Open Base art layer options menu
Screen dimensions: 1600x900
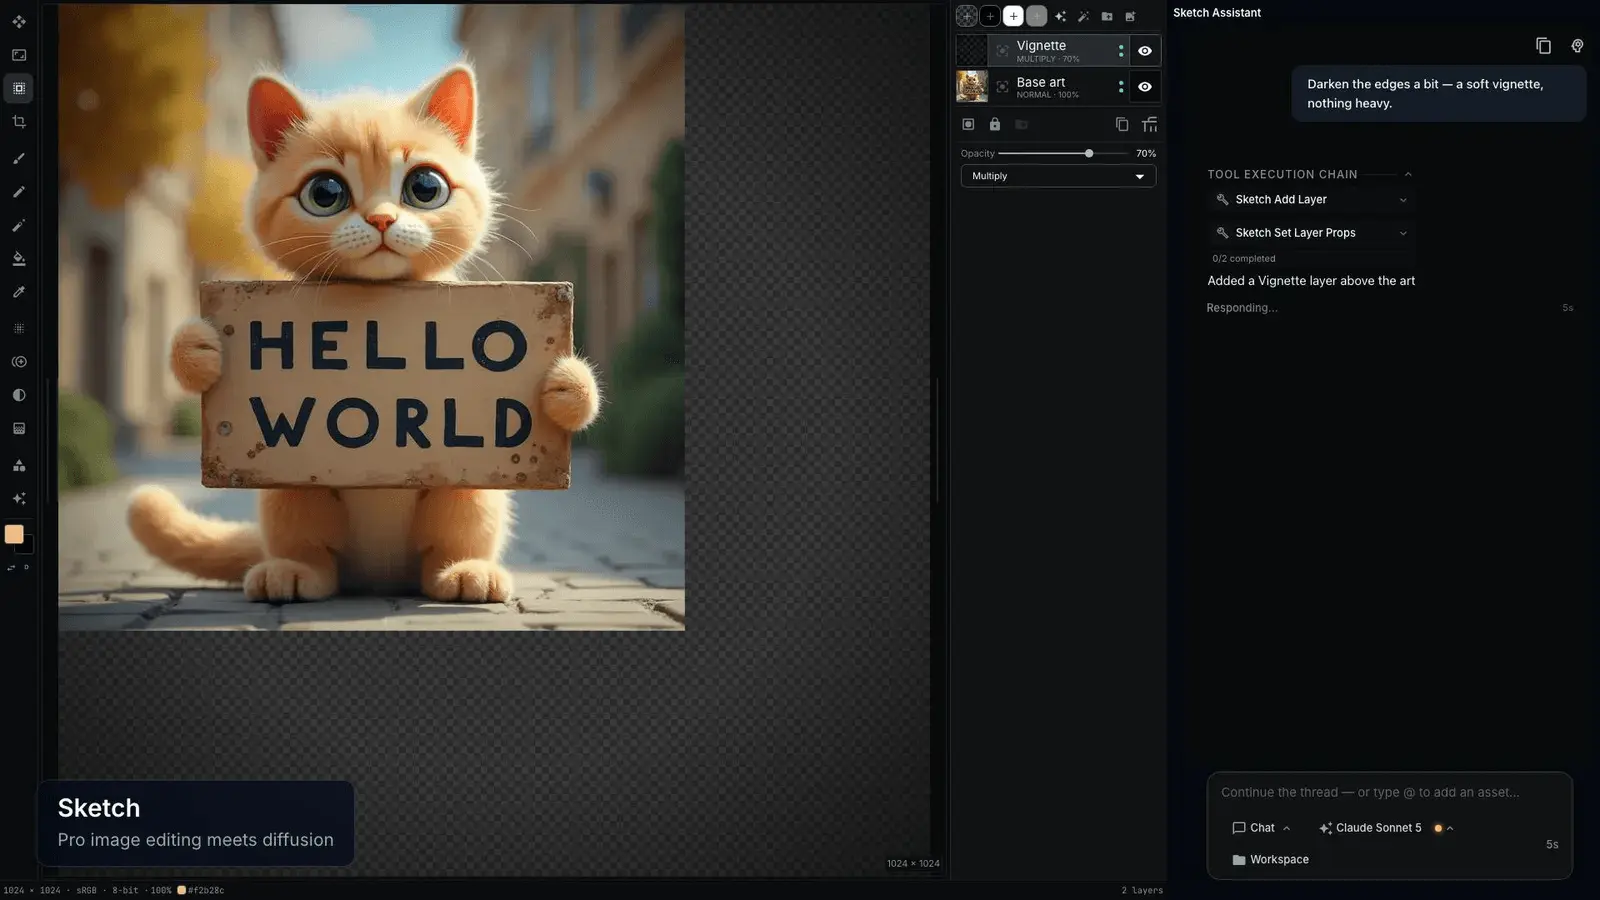1121,87
